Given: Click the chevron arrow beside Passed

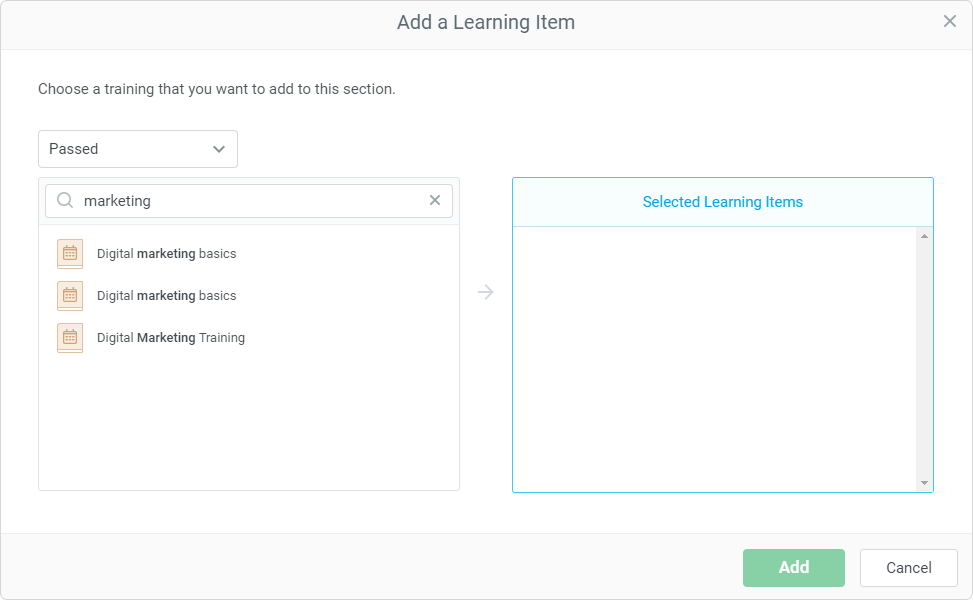Looking at the screenshot, I should coord(219,149).
